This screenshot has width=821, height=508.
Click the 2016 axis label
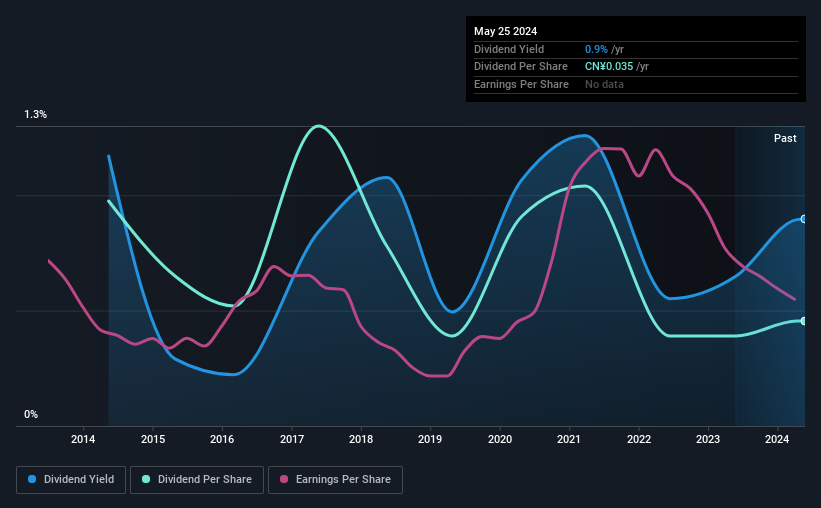click(222, 439)
